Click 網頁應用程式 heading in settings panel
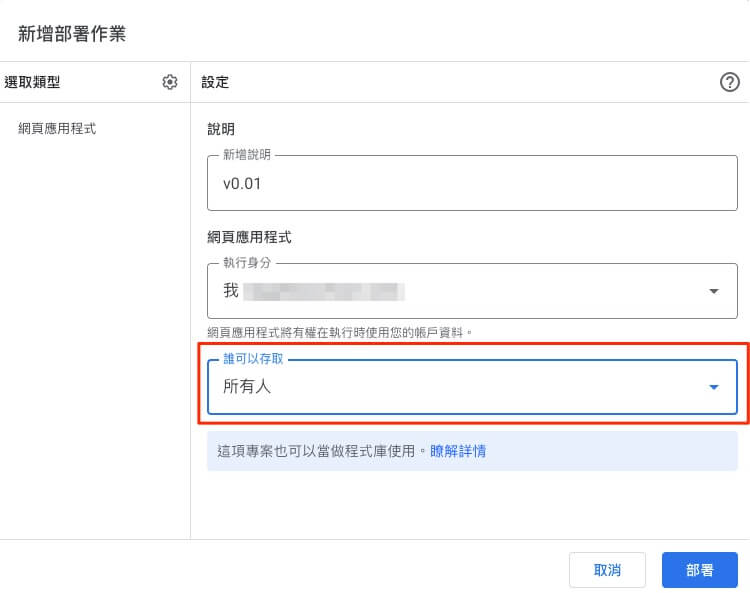750x593 pixels. (x=249, y=237)
